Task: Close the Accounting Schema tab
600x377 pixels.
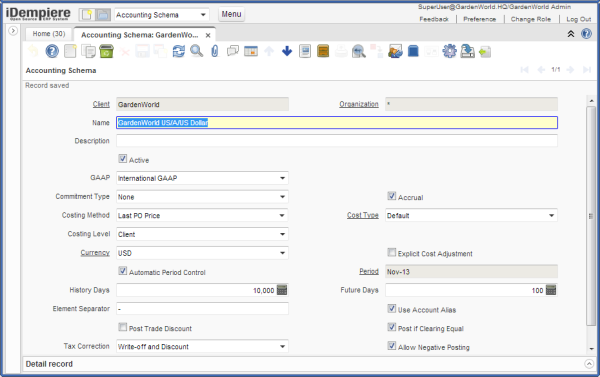Action: click(208, 35)
